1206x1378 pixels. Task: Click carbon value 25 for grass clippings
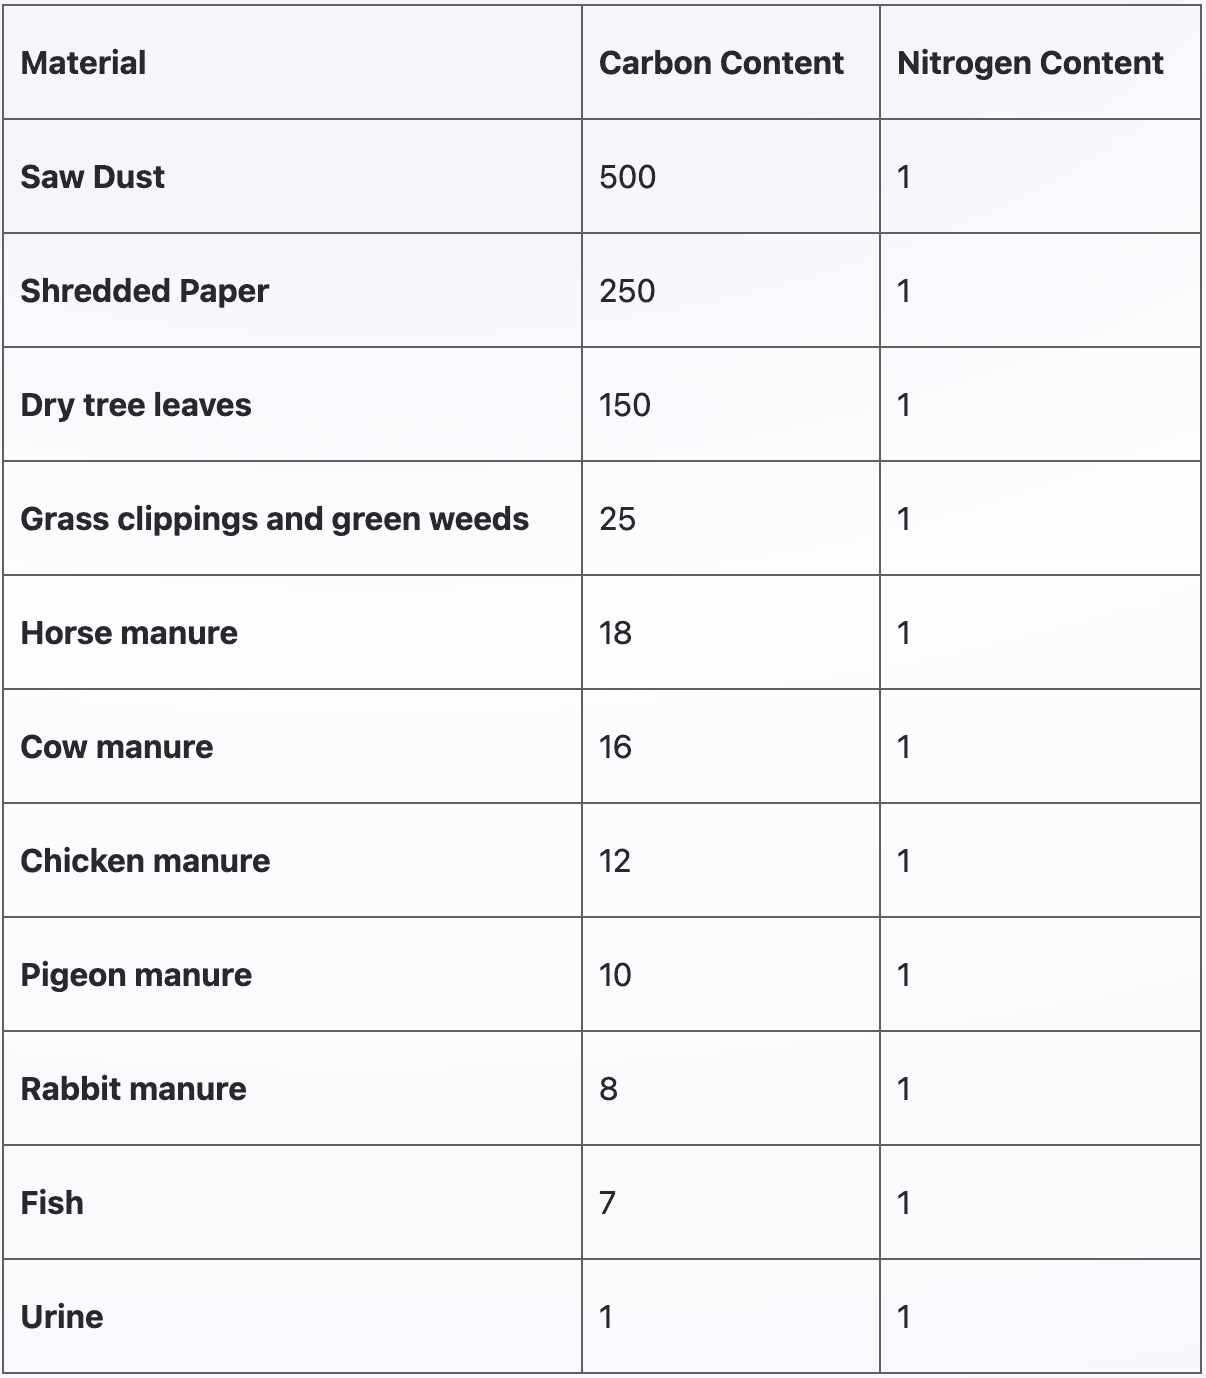[x=617, y=519]
